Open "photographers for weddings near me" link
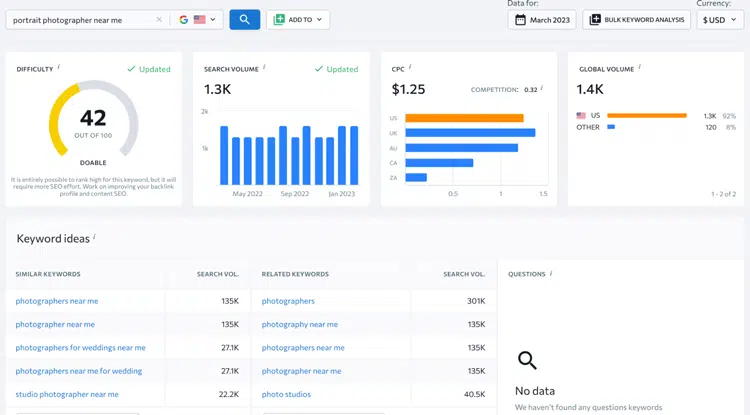Image resolution: width=750 pixels, height=415 pixels. 80,348
